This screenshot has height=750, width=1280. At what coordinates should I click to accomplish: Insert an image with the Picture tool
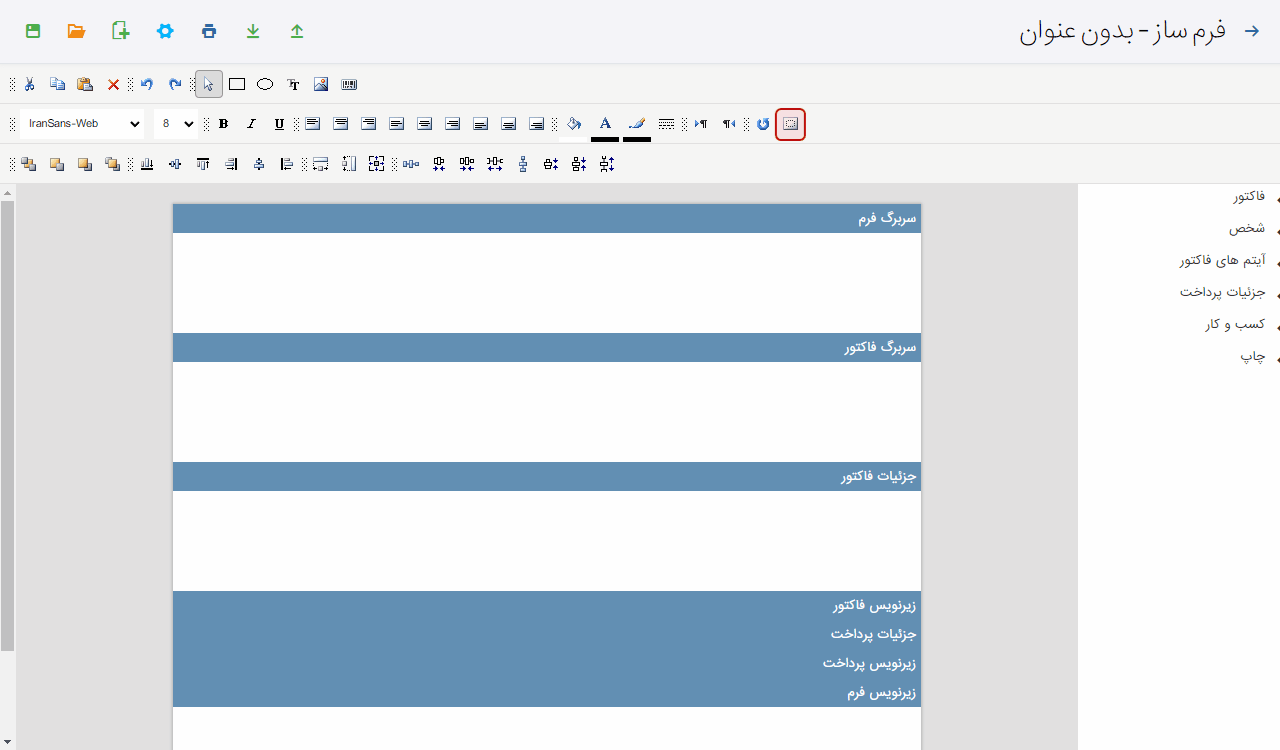pos(321,84)
